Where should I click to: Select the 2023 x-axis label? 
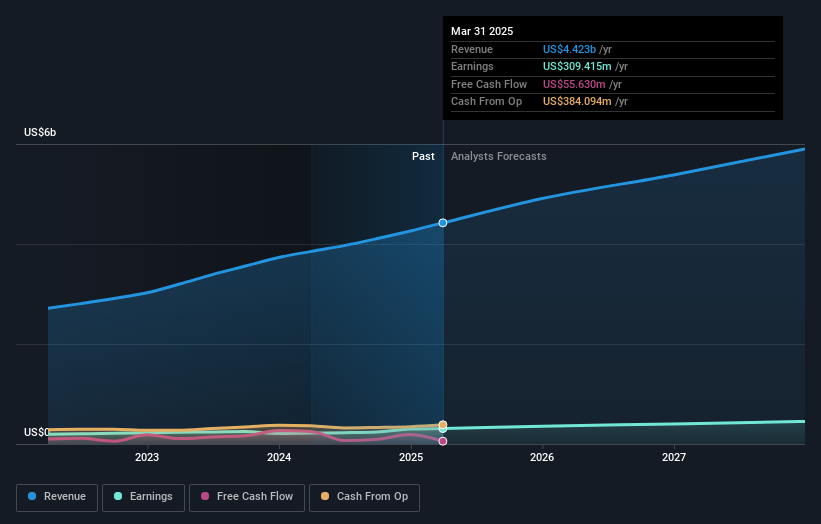click(x=147, y=457)
